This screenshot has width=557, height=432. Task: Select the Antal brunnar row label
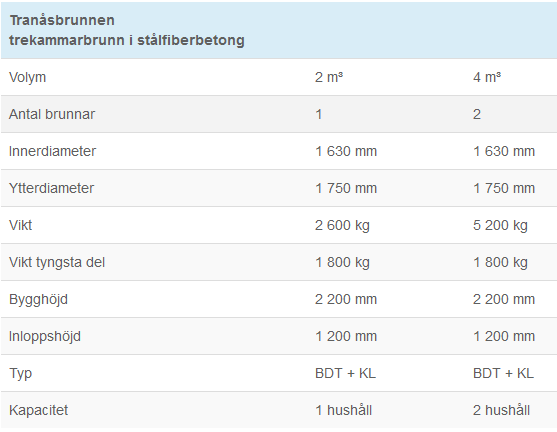click(52, 114)
